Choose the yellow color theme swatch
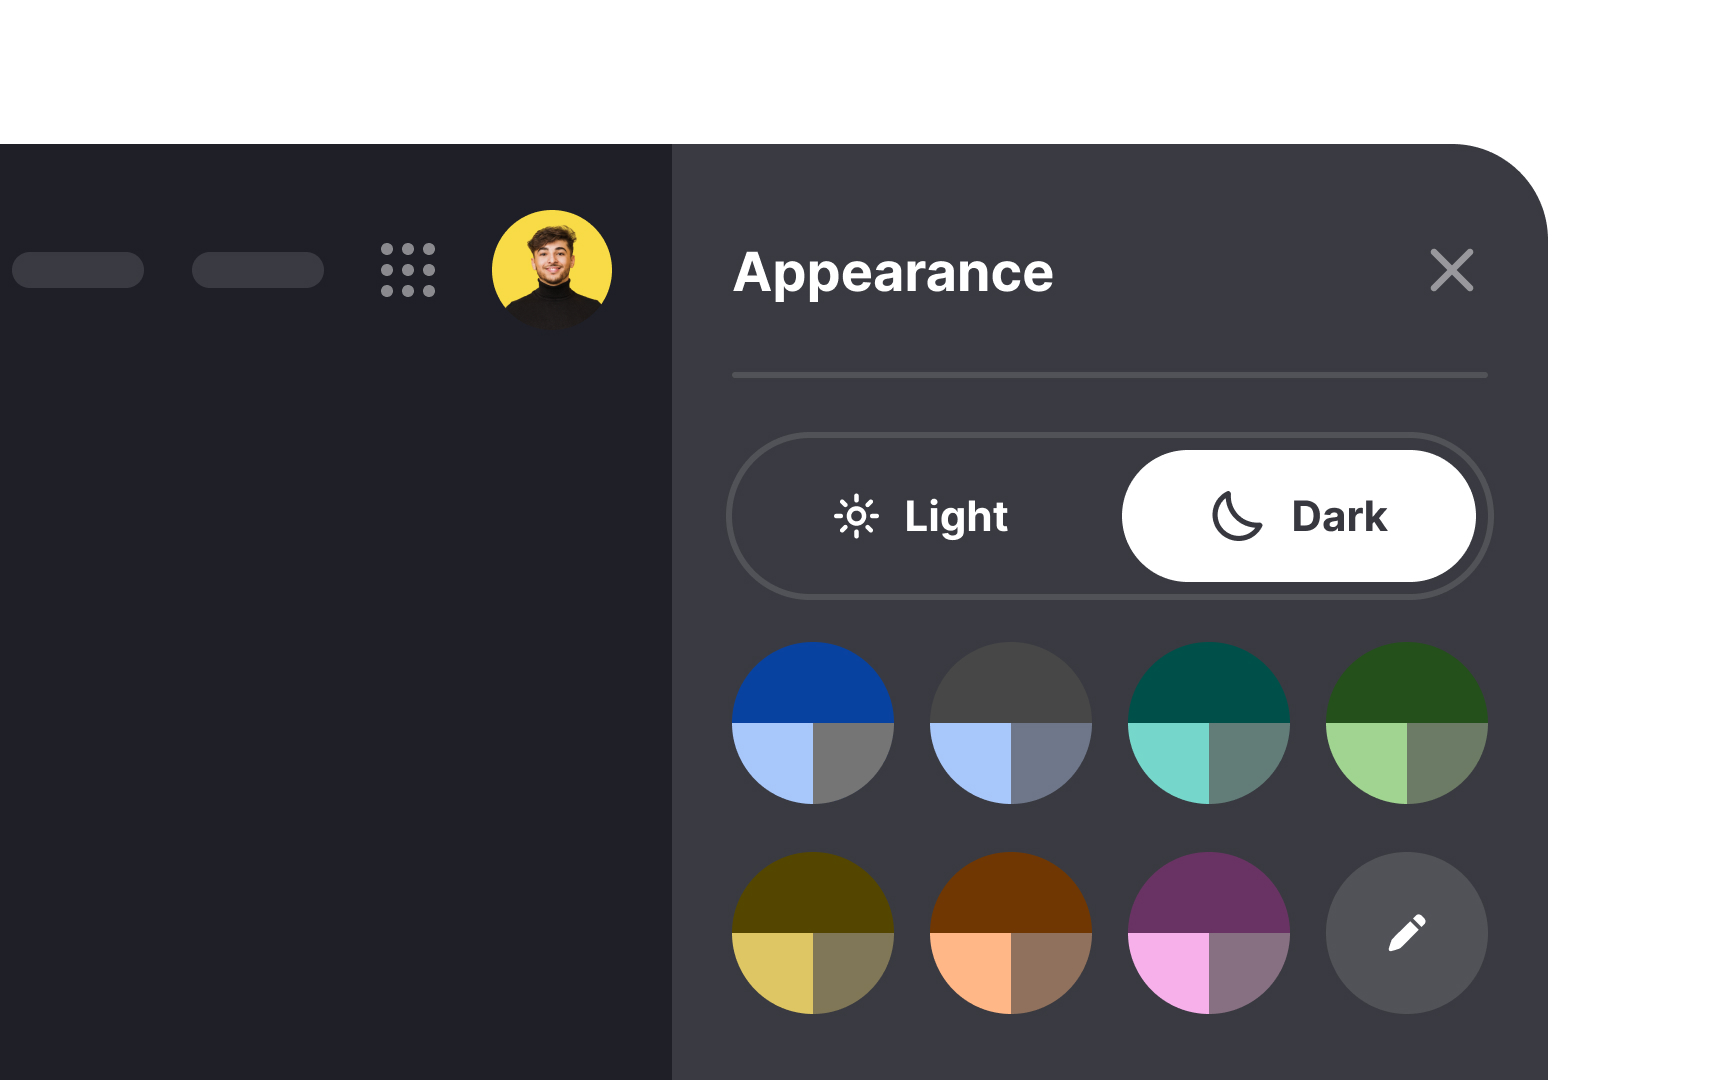This screenshot has width=1728, height=1080. tap(813, 933)
